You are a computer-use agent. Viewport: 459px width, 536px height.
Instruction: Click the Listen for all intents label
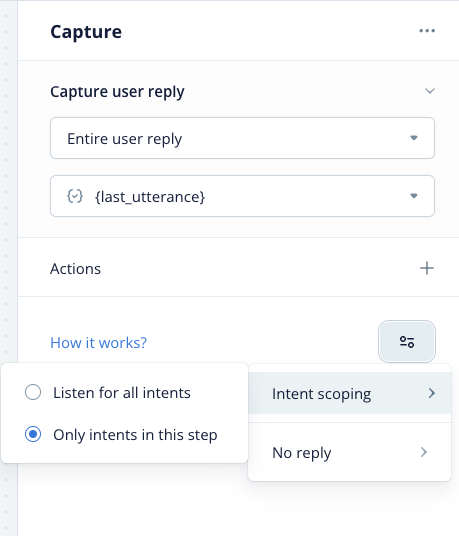click(122, 393)
